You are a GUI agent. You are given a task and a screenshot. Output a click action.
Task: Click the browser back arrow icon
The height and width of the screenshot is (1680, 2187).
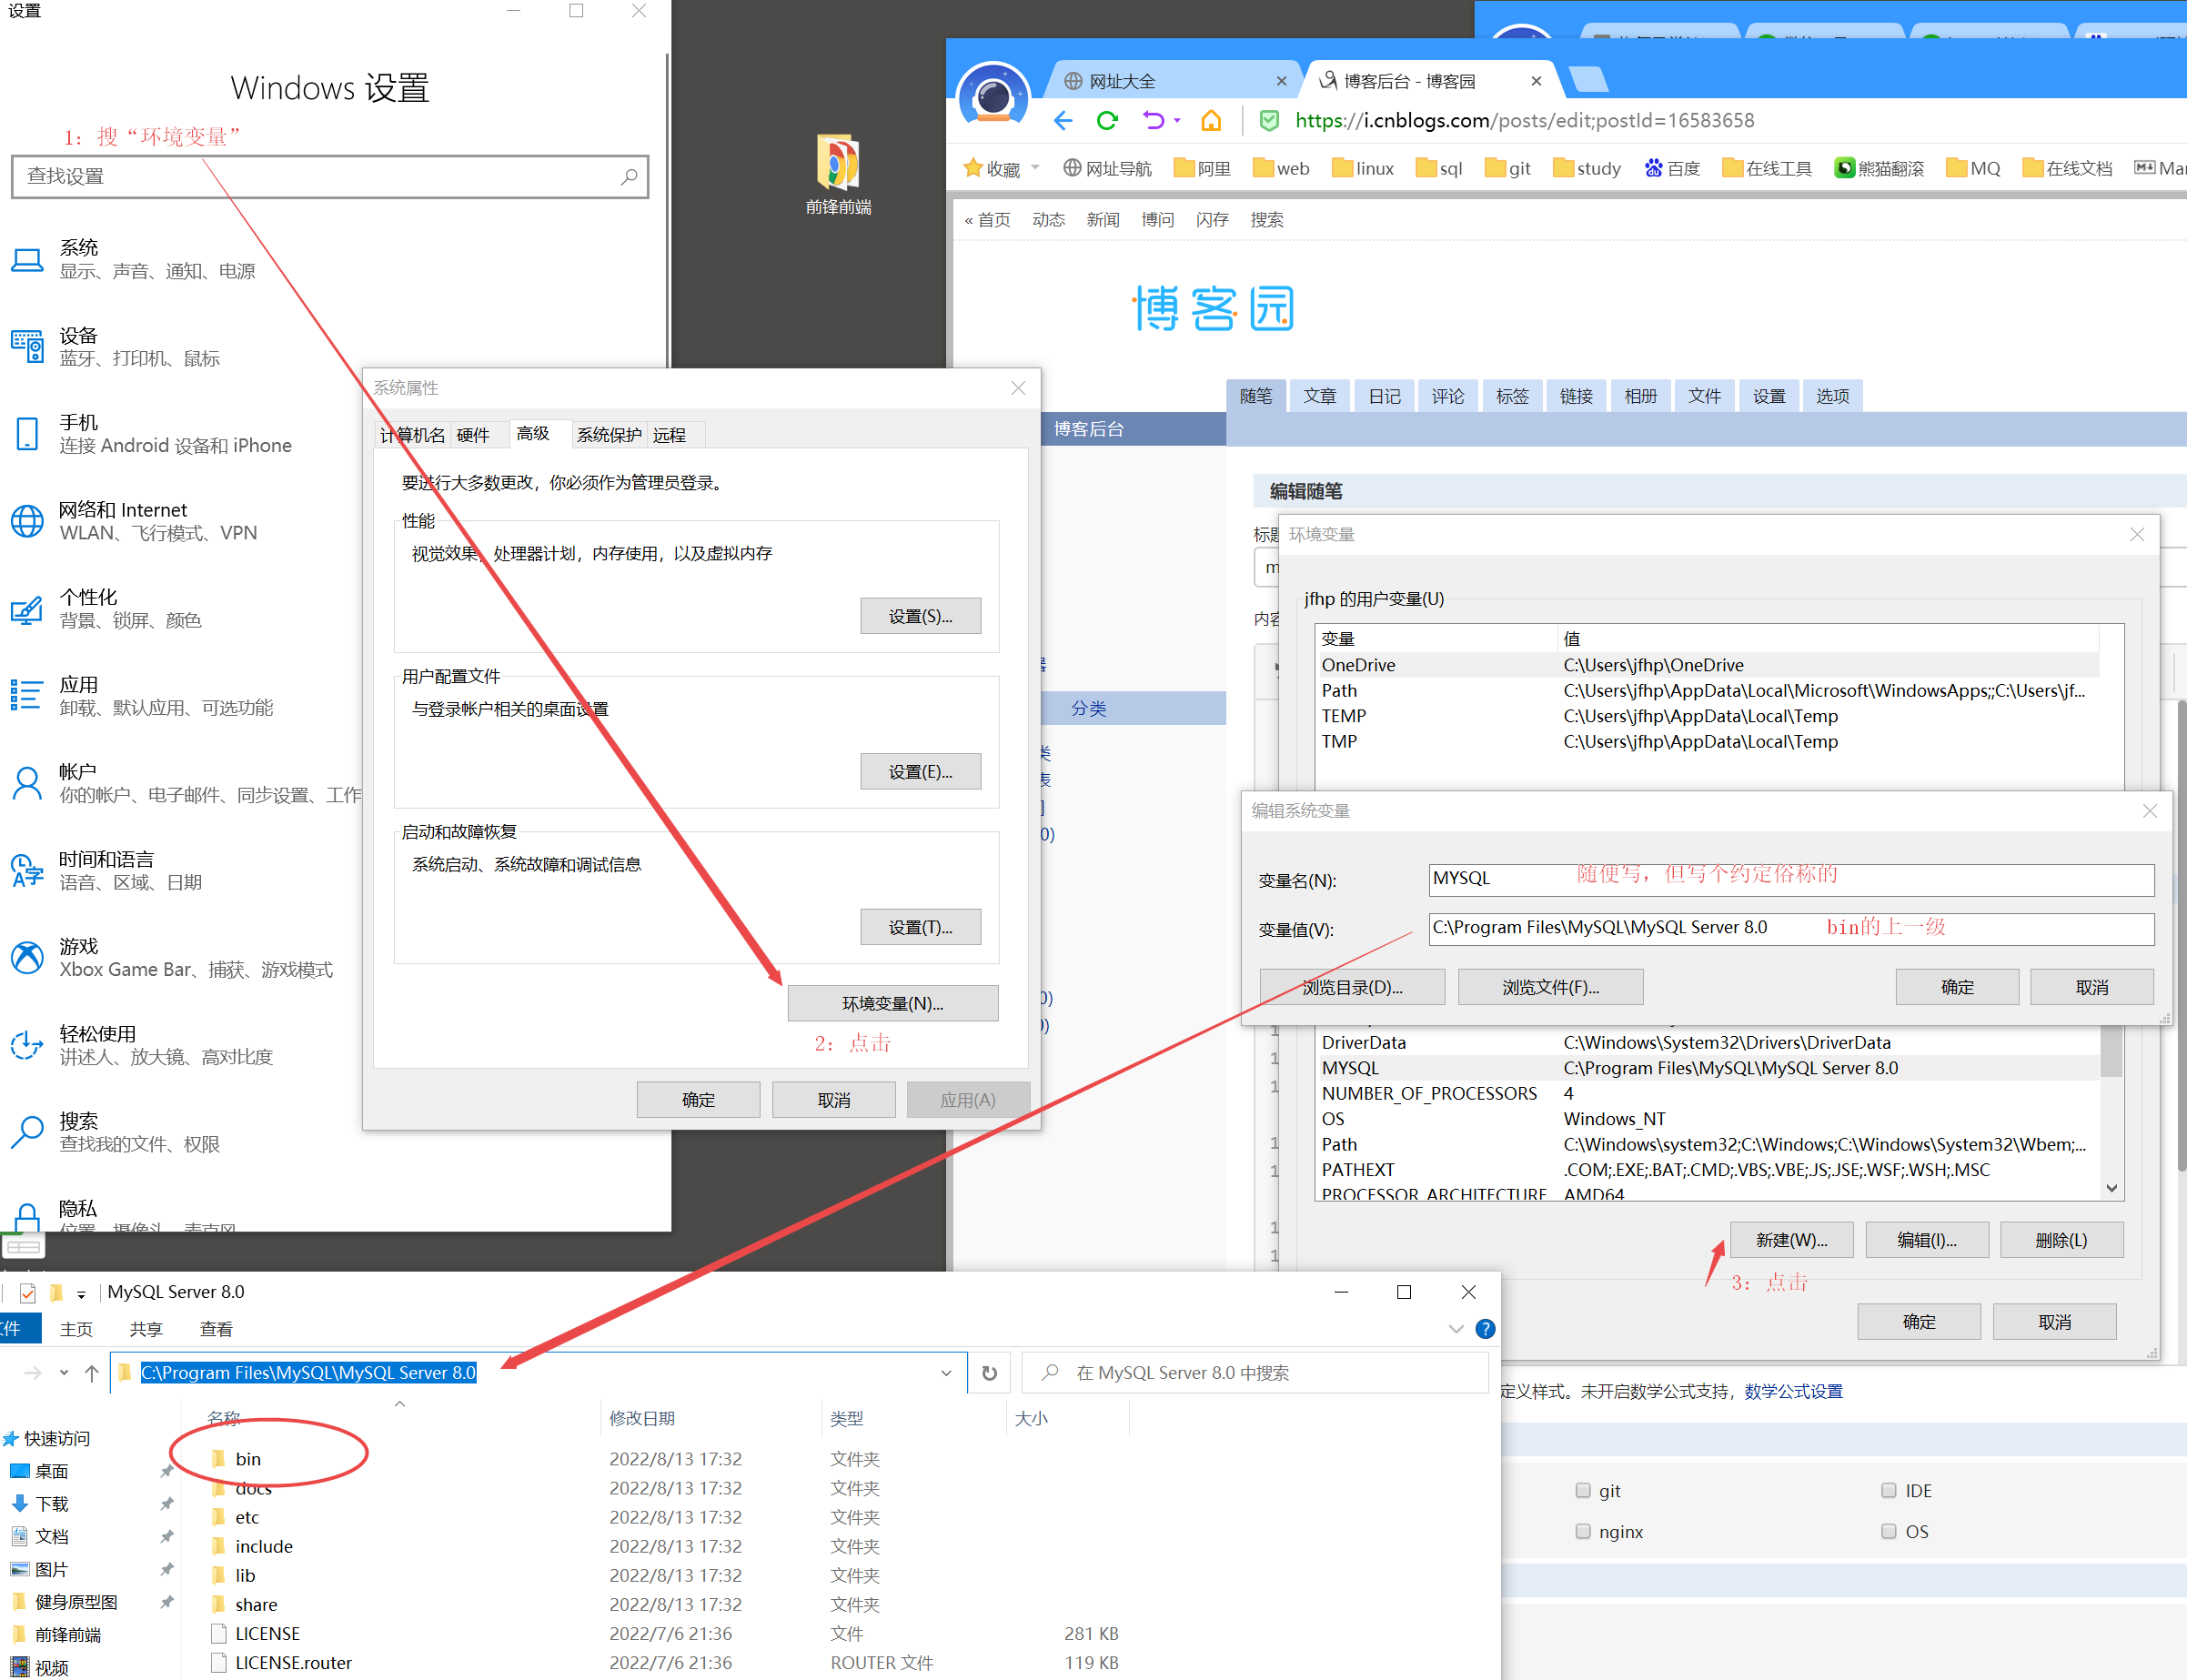click(1063, 121)
